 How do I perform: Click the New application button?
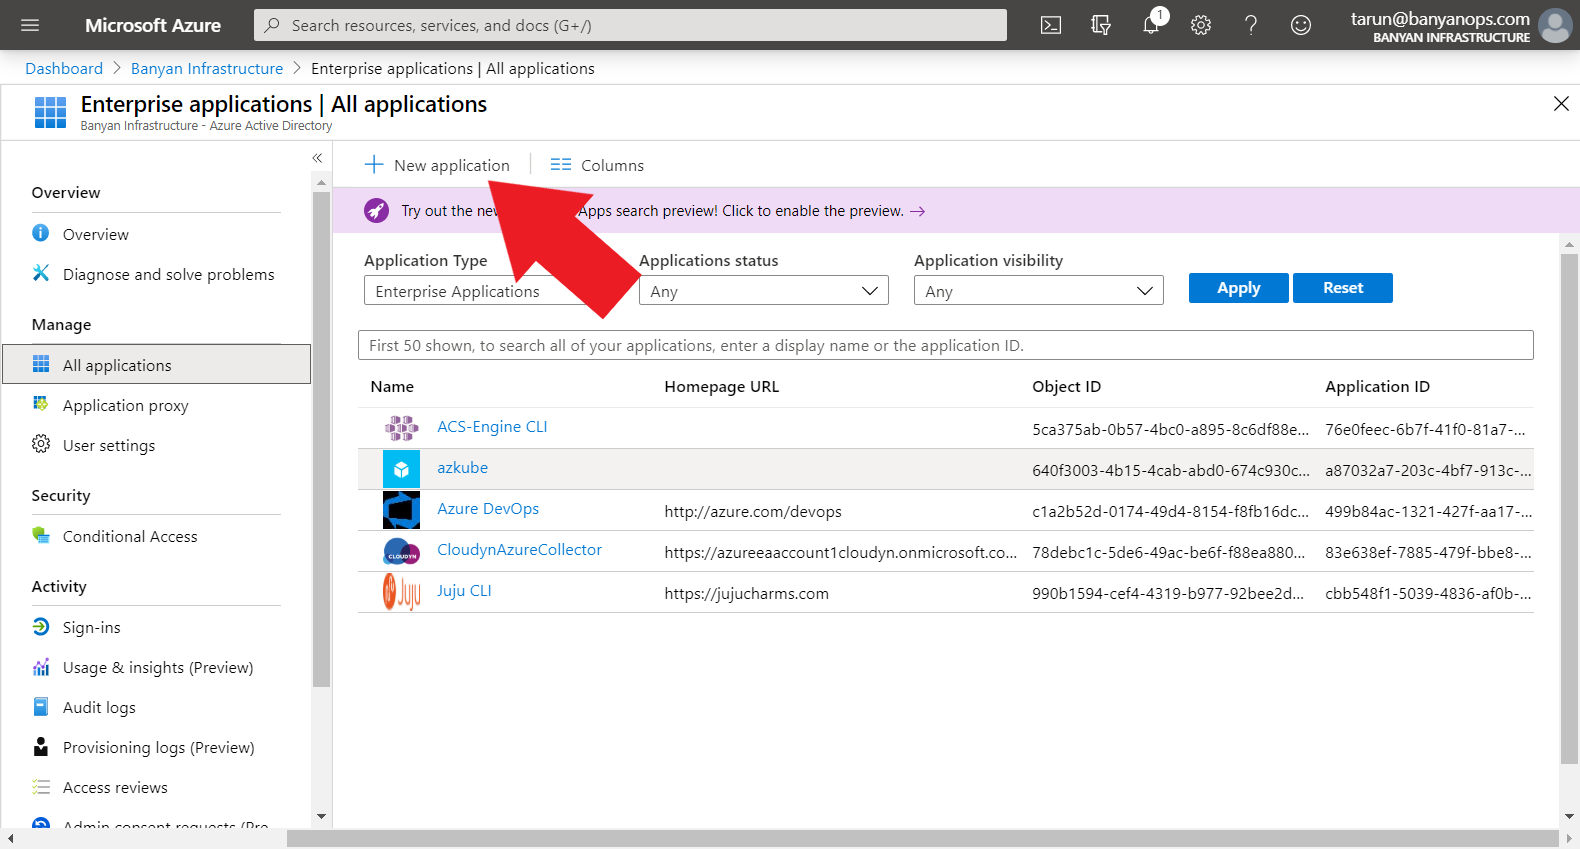[437, 165]
